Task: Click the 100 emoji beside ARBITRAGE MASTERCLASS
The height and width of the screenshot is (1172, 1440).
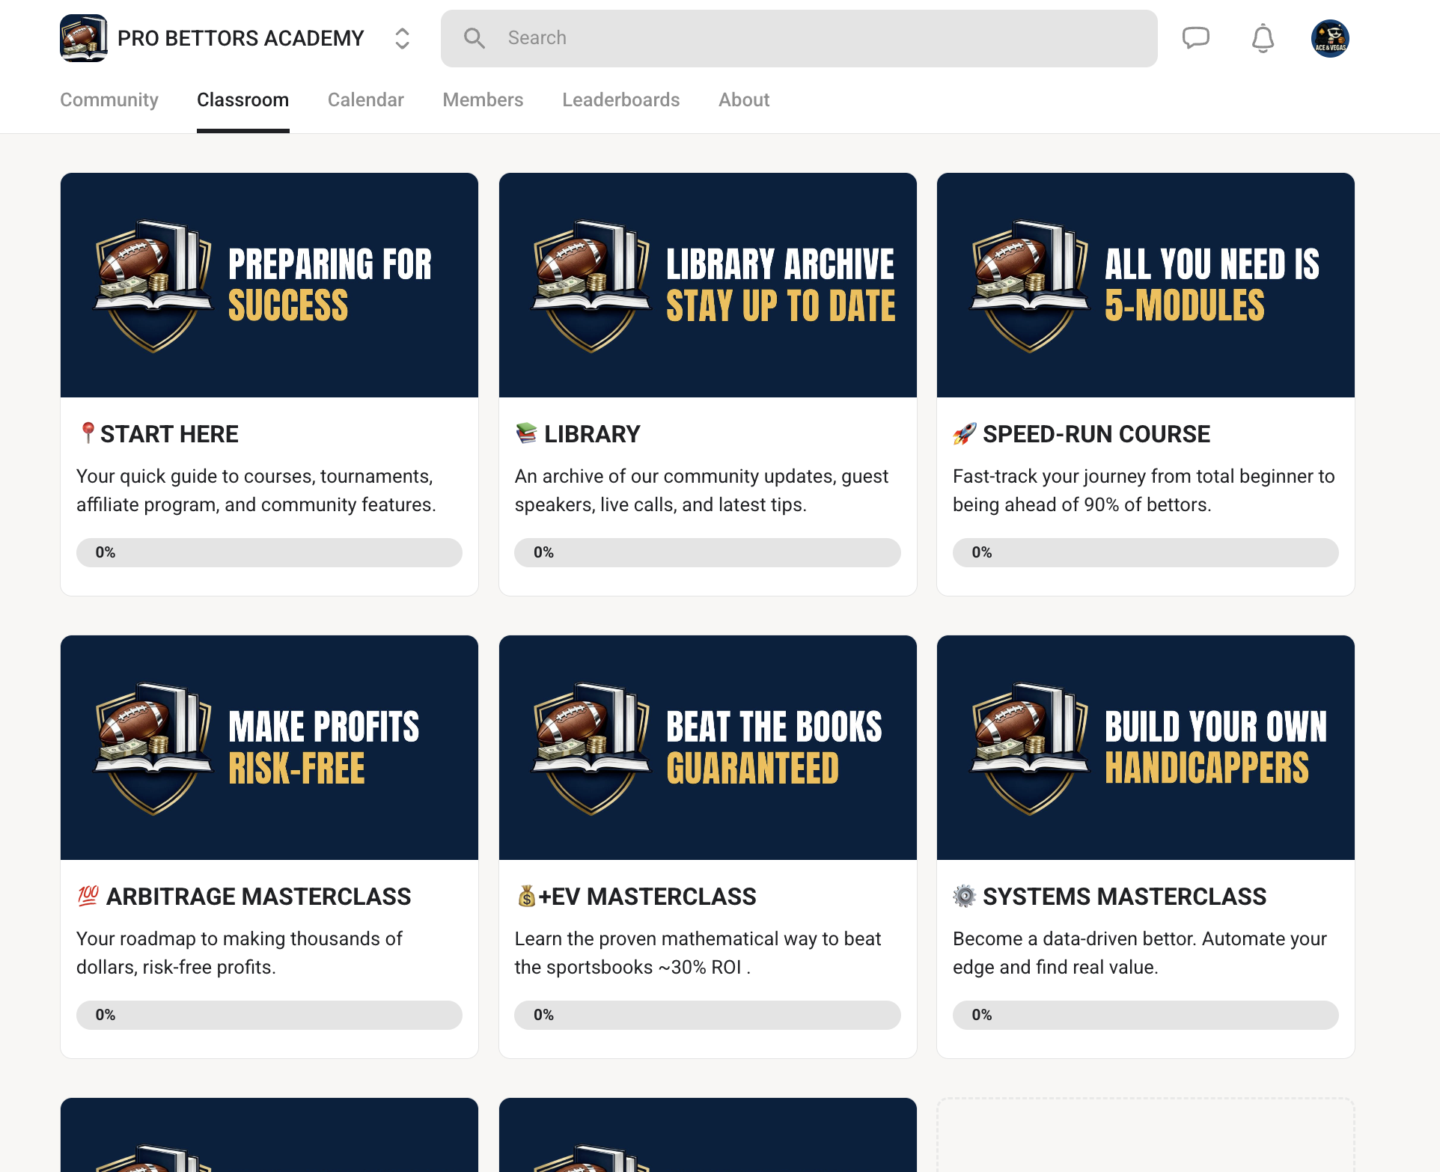Action: coord(88,896)
